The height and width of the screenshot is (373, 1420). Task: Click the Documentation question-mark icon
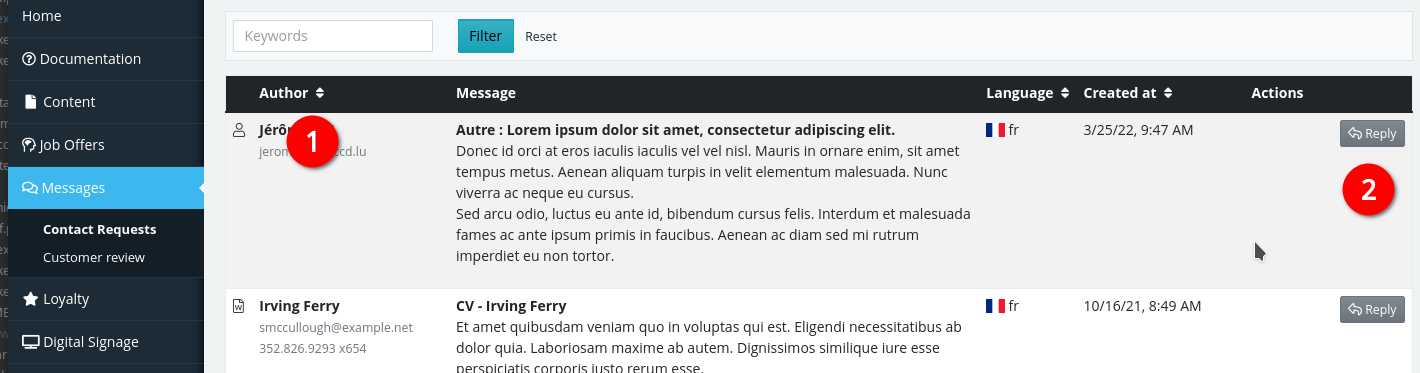point(29,59)
